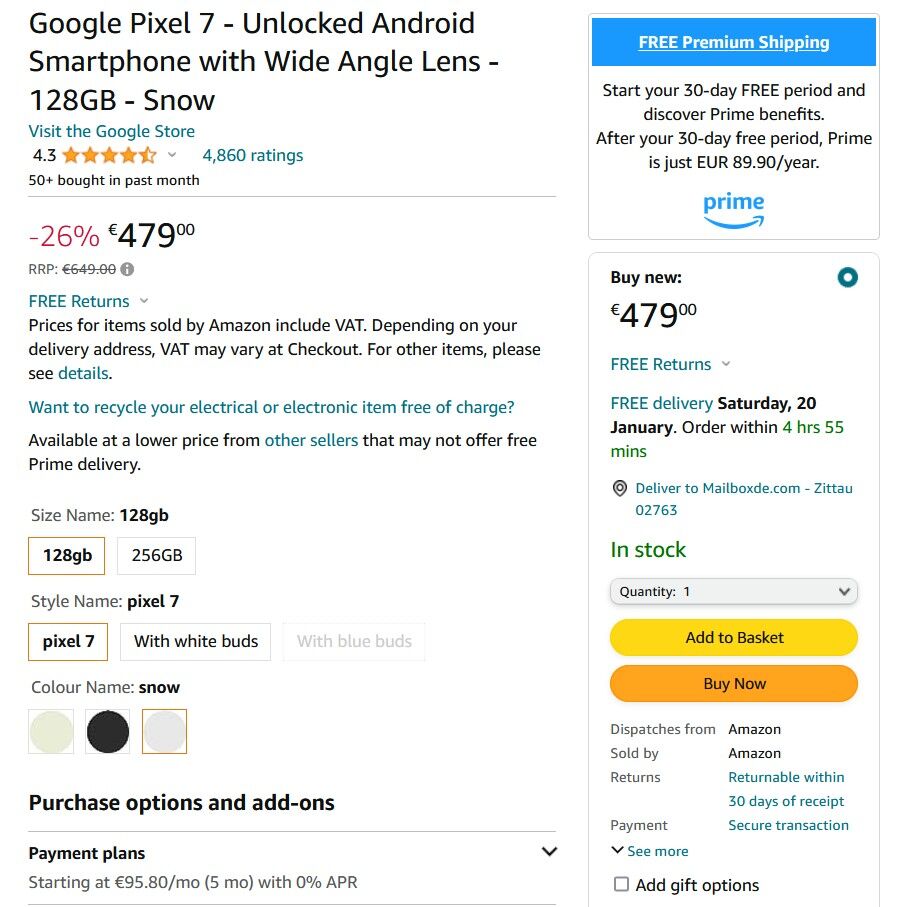Open the rating breakdown chevron
This screenshot has height=907, width=915.
pos(172,155)
